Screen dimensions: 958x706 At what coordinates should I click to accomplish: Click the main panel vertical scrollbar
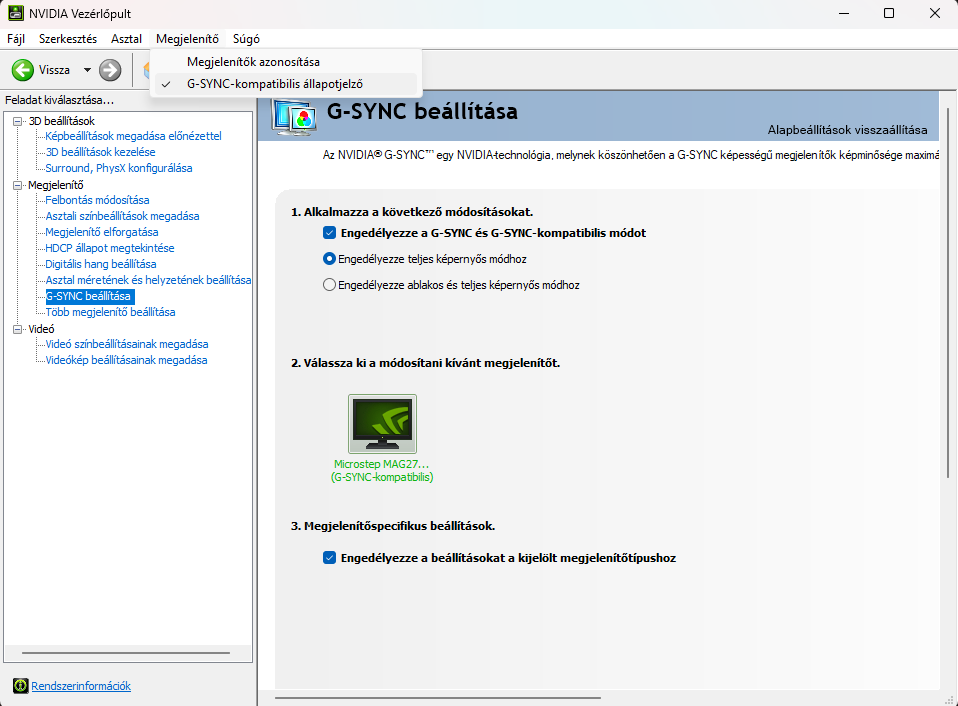point(948,293)
